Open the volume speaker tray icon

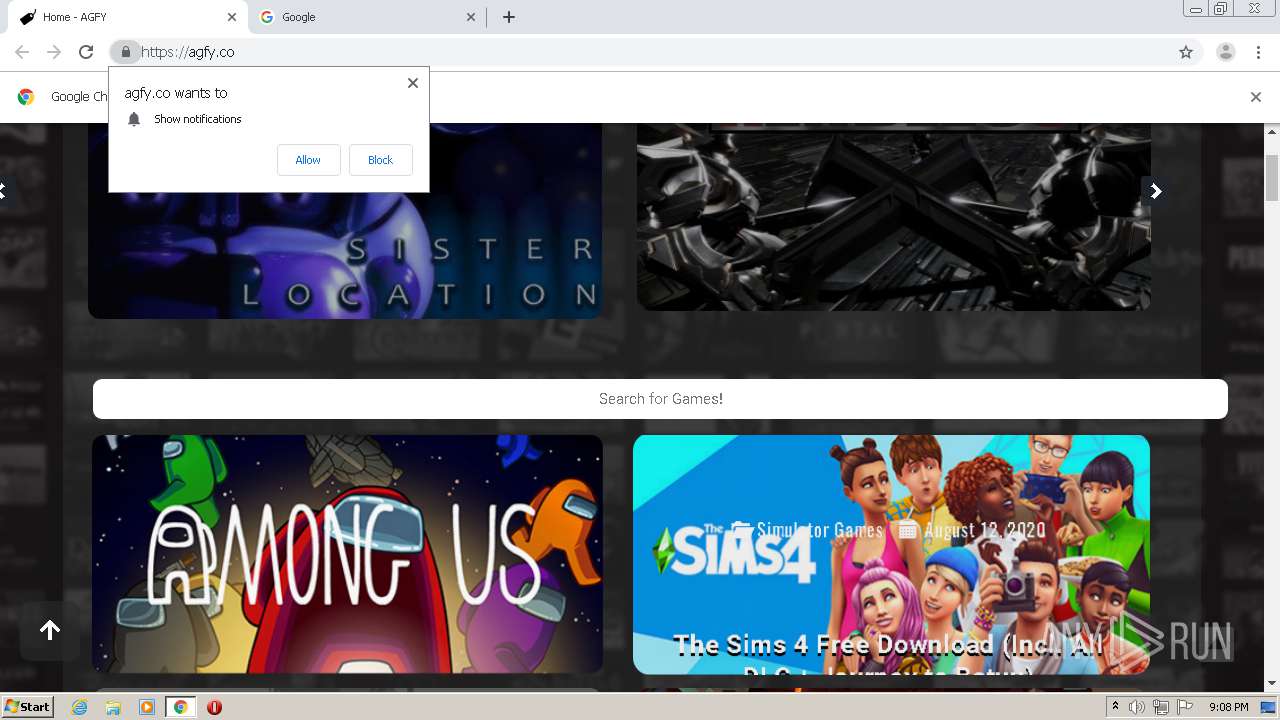point(1137,707)
